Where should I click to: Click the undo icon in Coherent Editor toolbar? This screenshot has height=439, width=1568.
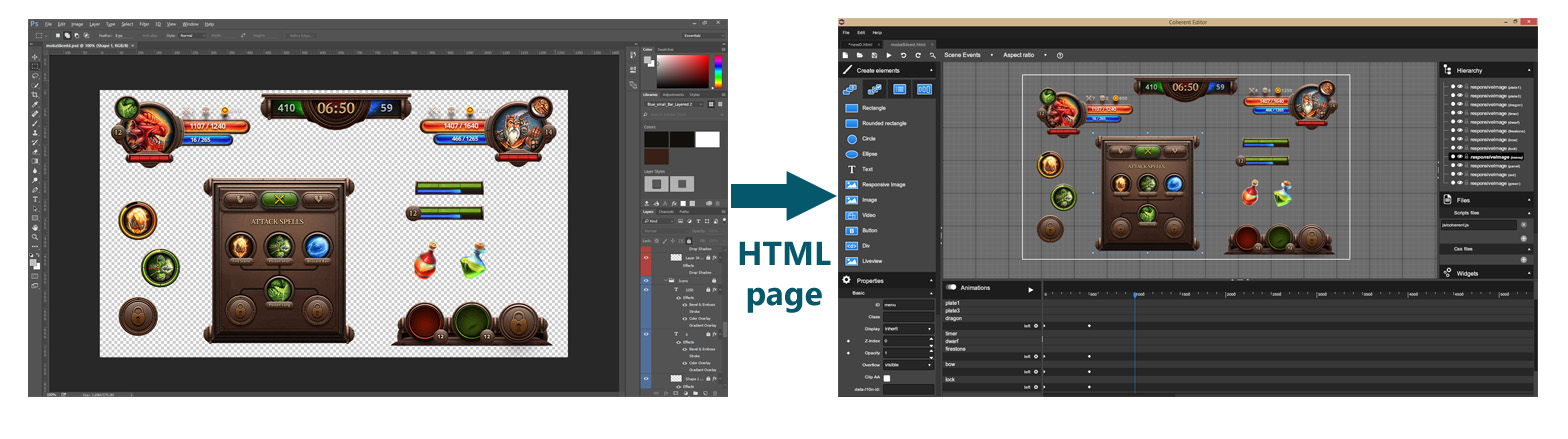click(x=903, y=55)
